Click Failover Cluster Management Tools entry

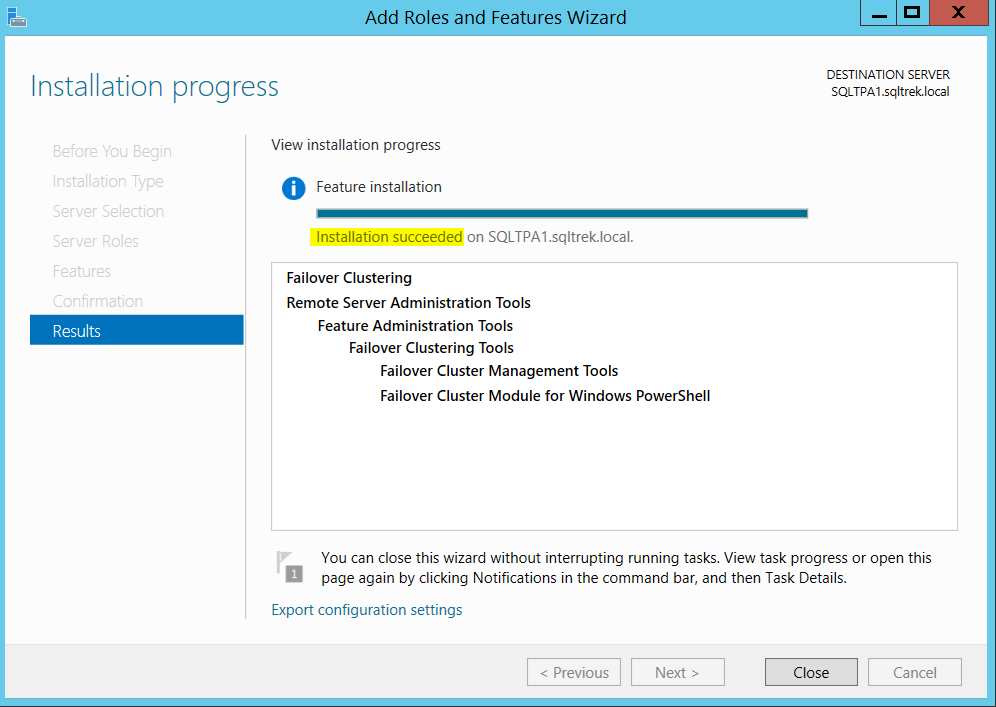pos(499,371)
